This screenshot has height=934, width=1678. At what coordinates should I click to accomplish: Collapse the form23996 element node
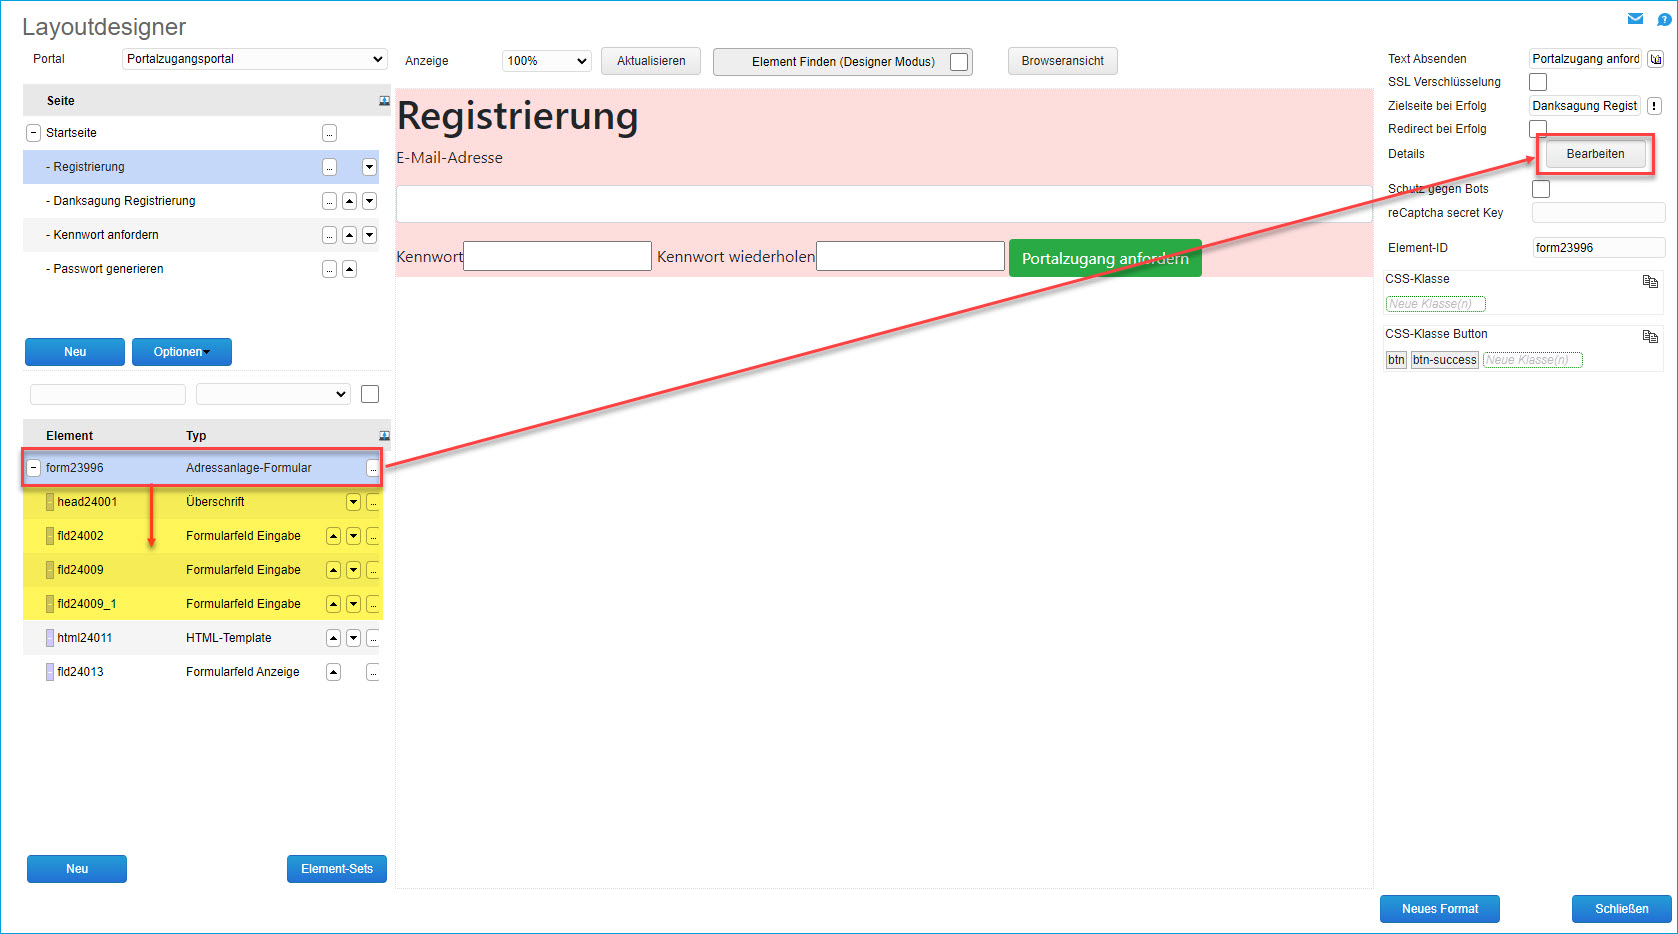point(33,468)
